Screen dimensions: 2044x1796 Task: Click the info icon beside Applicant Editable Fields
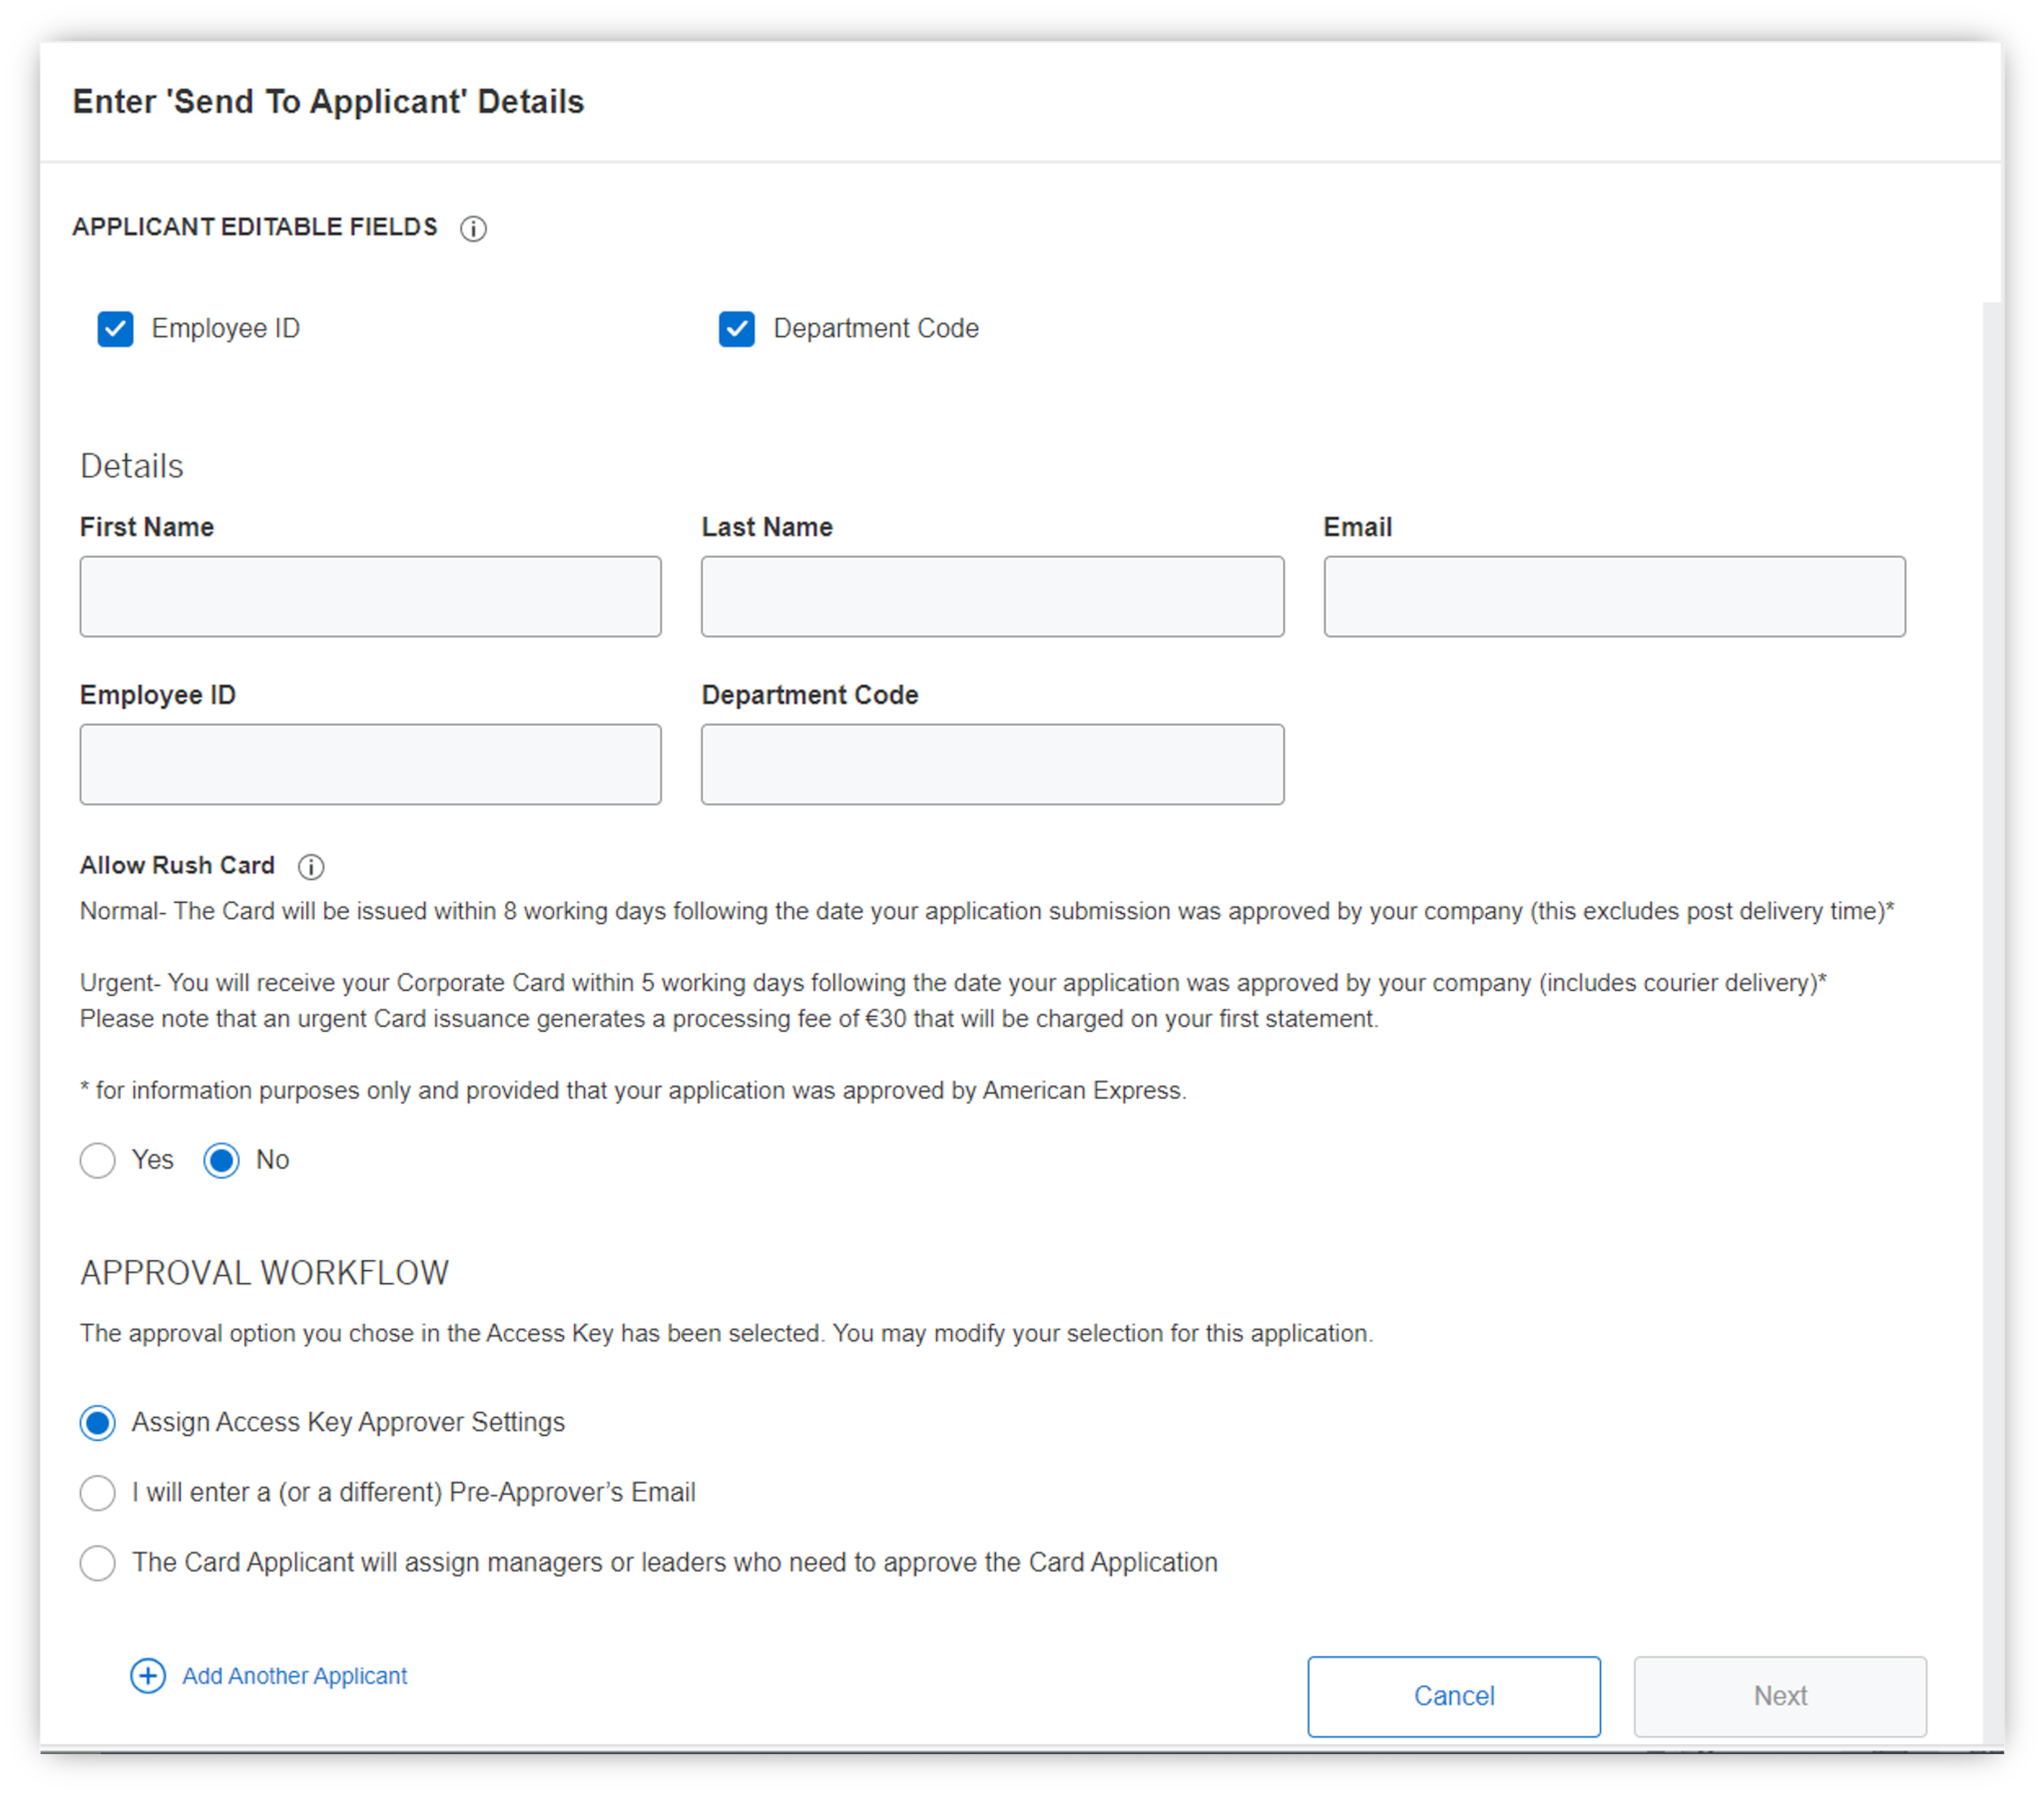point(473,229)
